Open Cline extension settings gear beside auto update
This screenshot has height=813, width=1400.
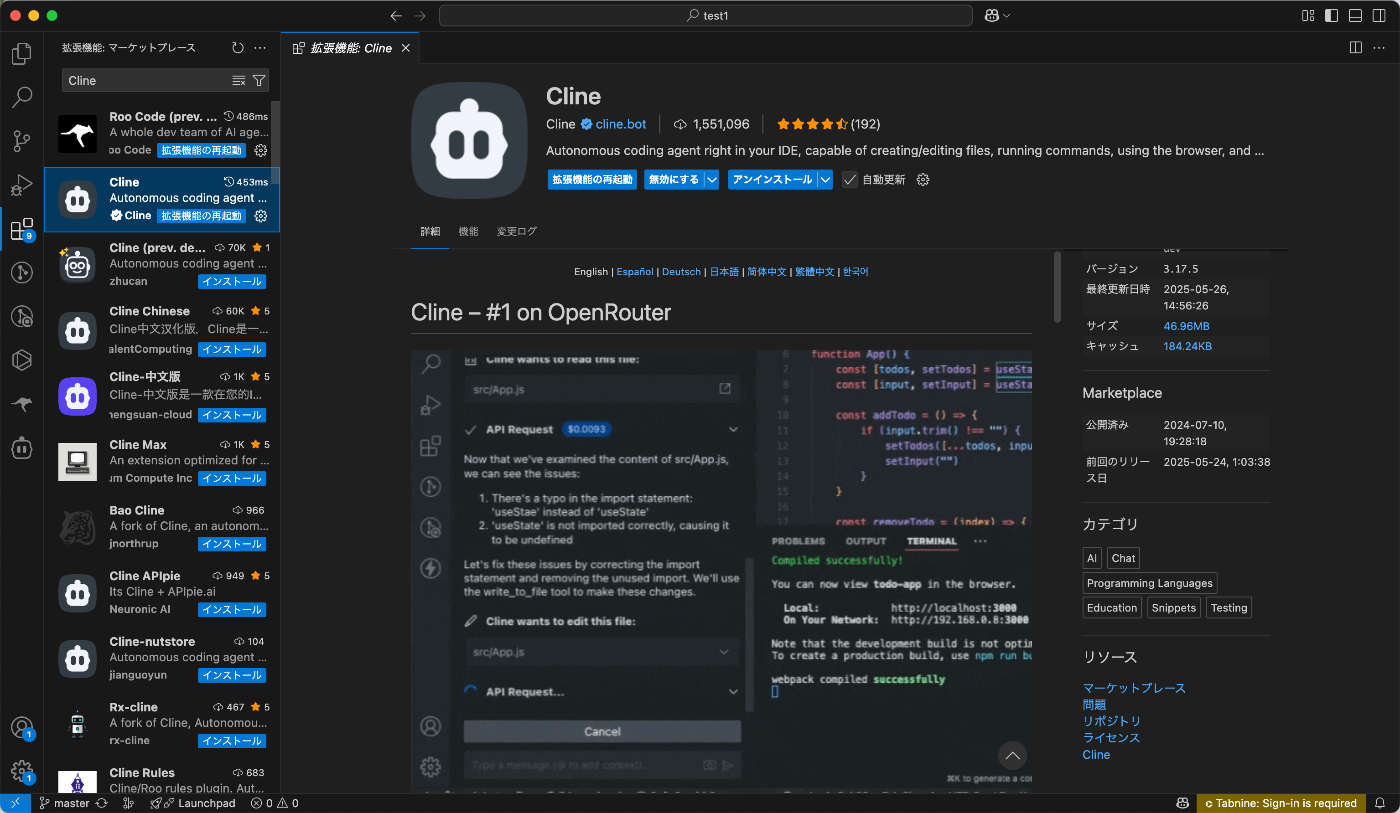923,180
